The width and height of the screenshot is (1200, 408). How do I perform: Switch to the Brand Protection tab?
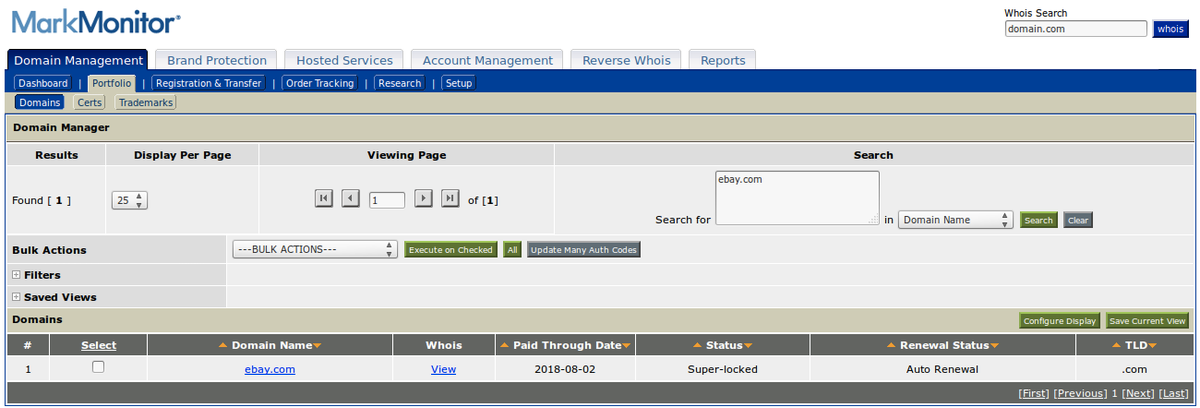tap(216, 60)
